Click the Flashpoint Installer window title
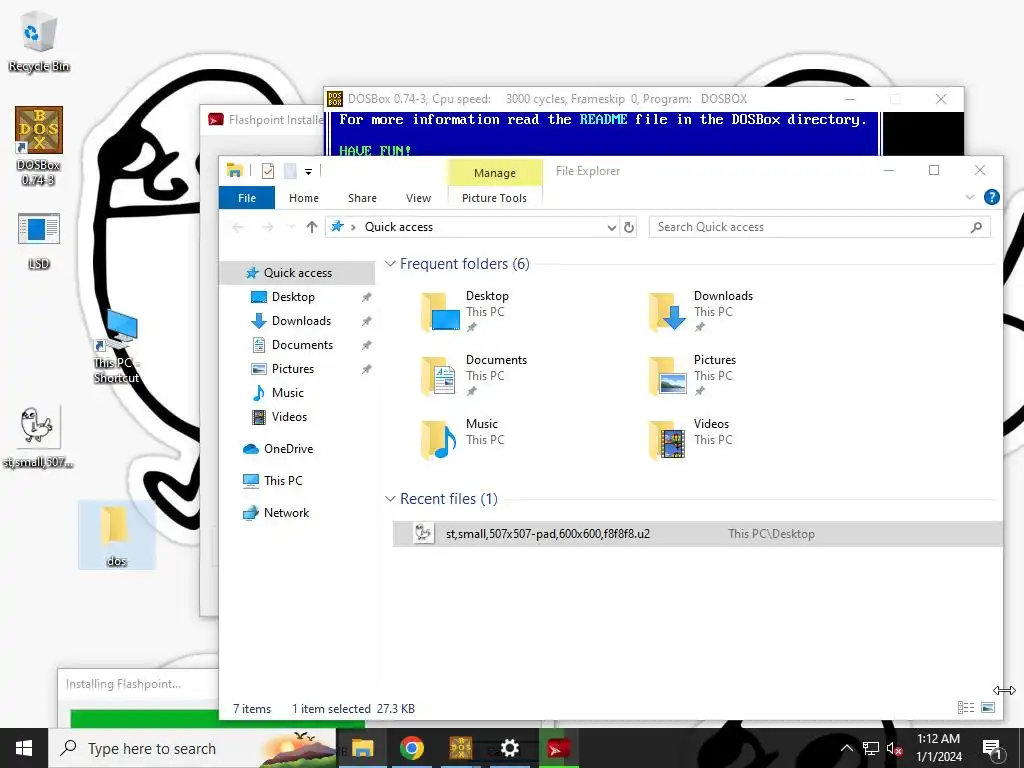 (275, 120)
